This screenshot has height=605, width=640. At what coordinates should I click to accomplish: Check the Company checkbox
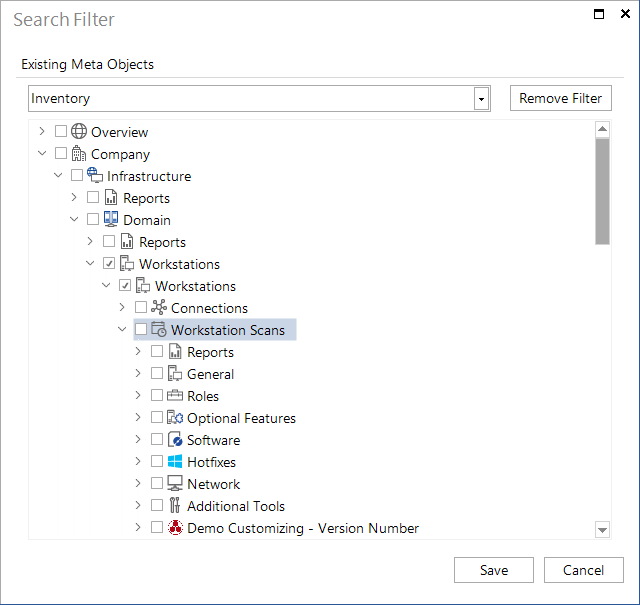61,153
